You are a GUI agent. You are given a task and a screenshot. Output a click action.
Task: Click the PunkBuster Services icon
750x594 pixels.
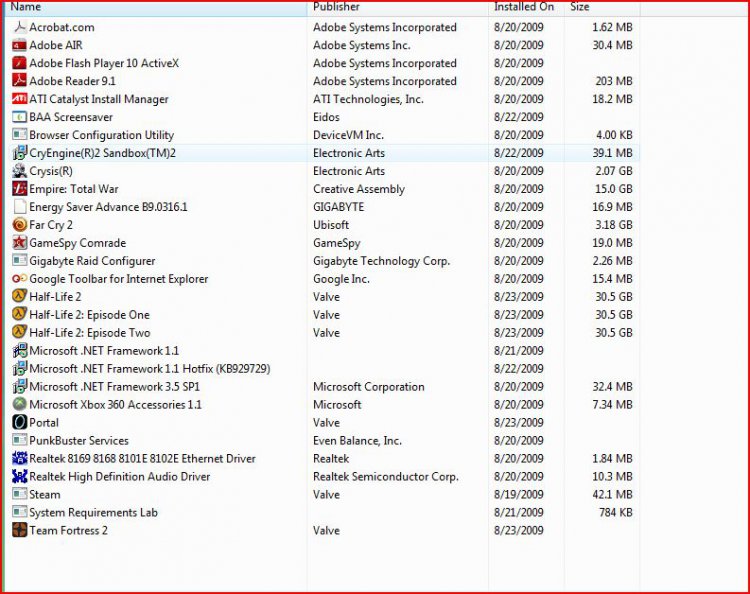click(x=20, y=440)
